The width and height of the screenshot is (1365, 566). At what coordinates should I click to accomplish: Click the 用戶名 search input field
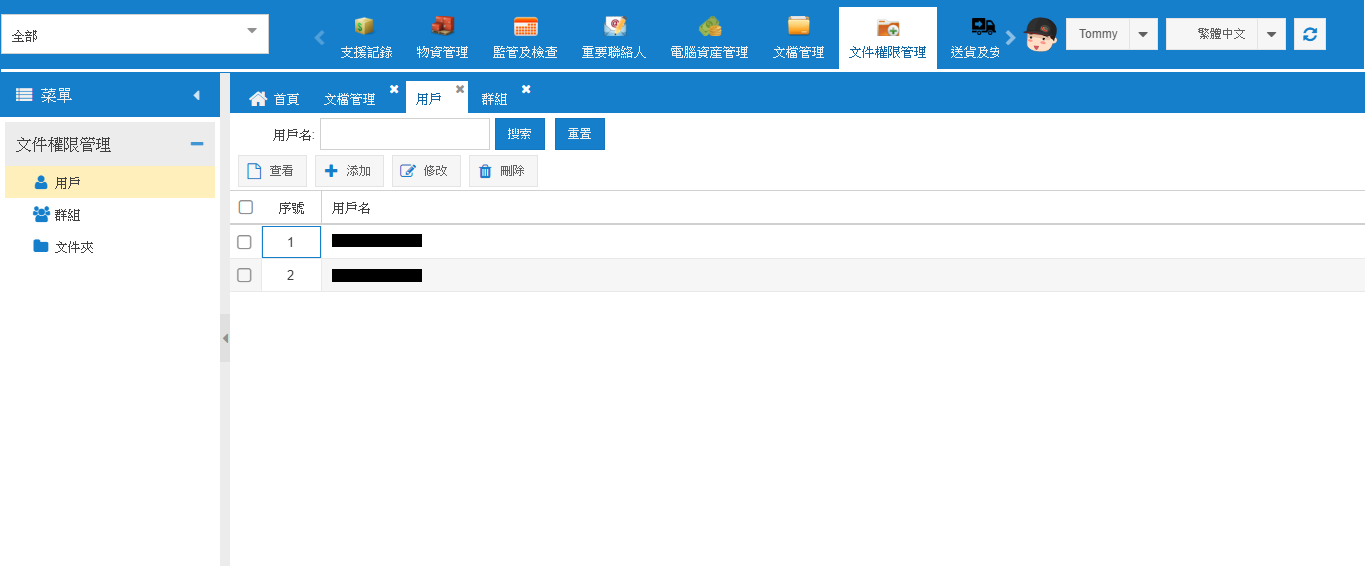pos(404,134)
